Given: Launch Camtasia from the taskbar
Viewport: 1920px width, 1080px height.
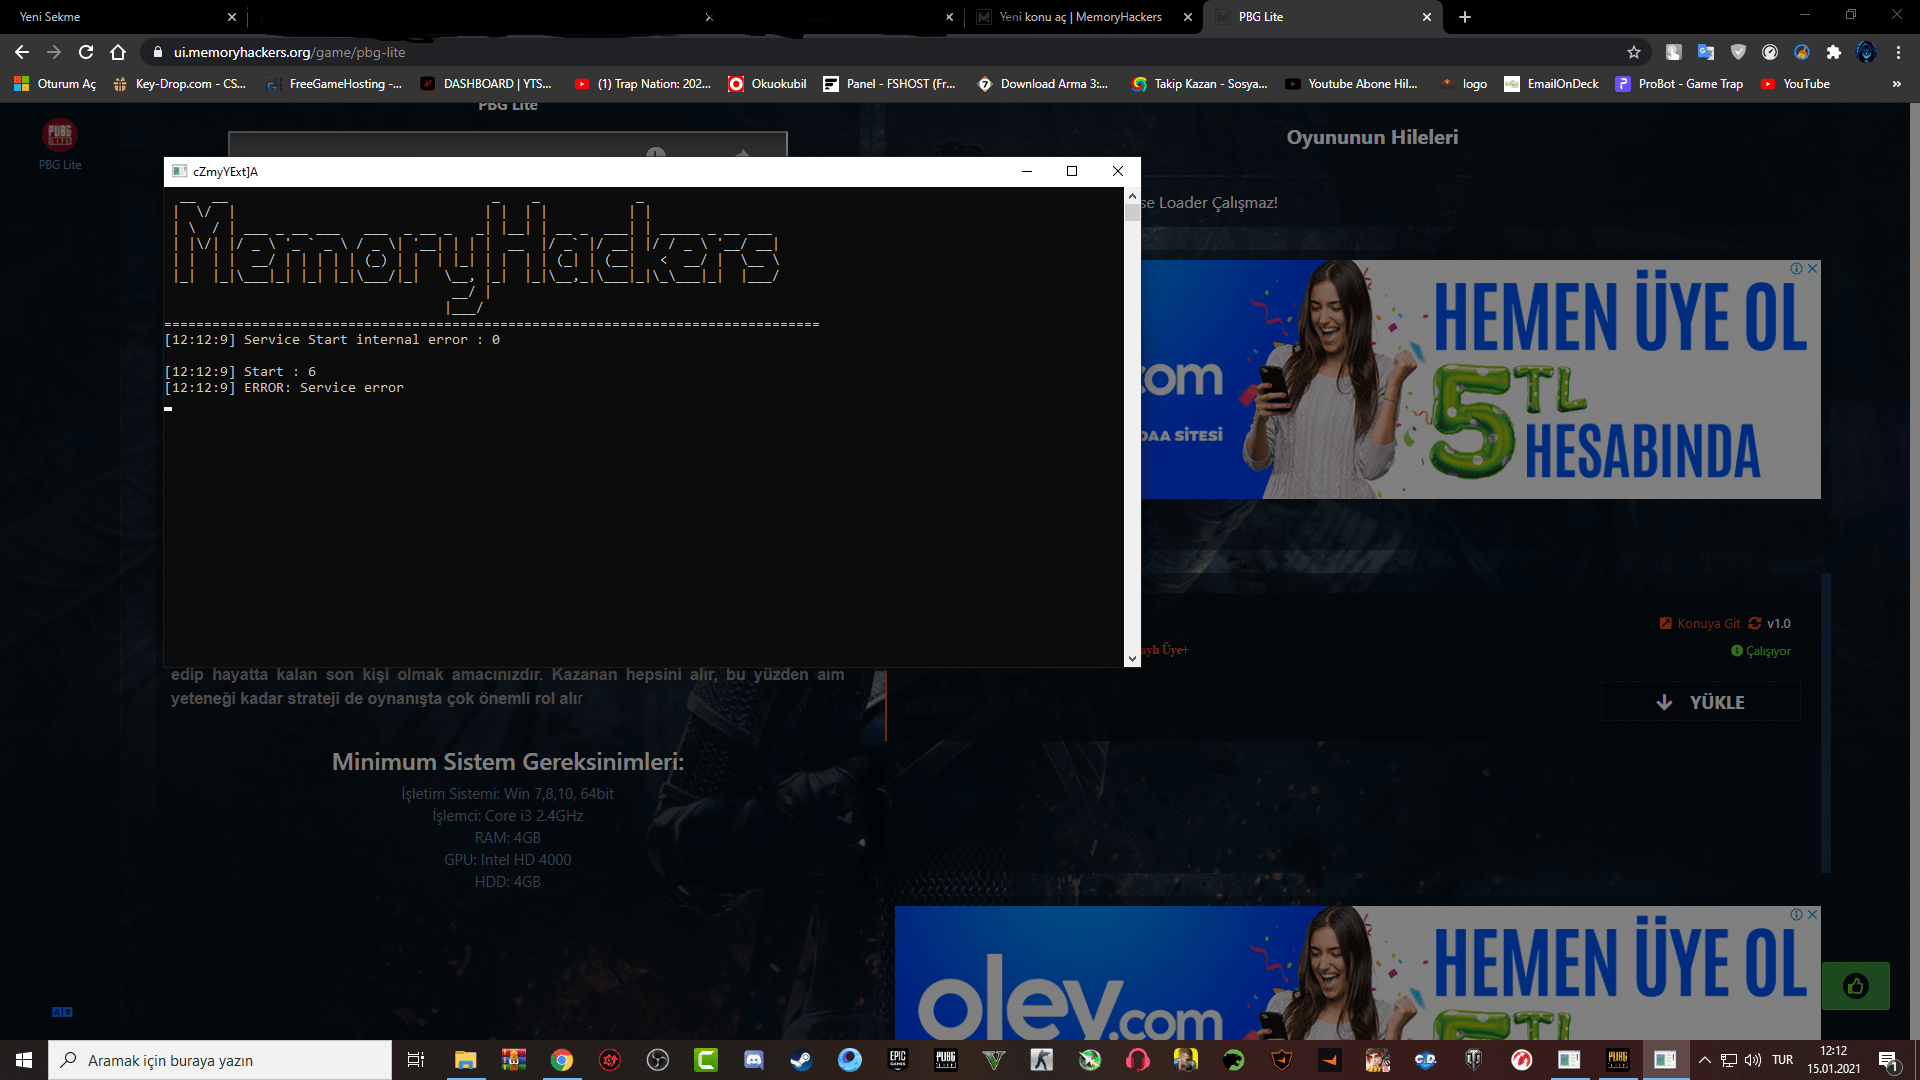Looking at the screenshot, I should coord(706,1060).
